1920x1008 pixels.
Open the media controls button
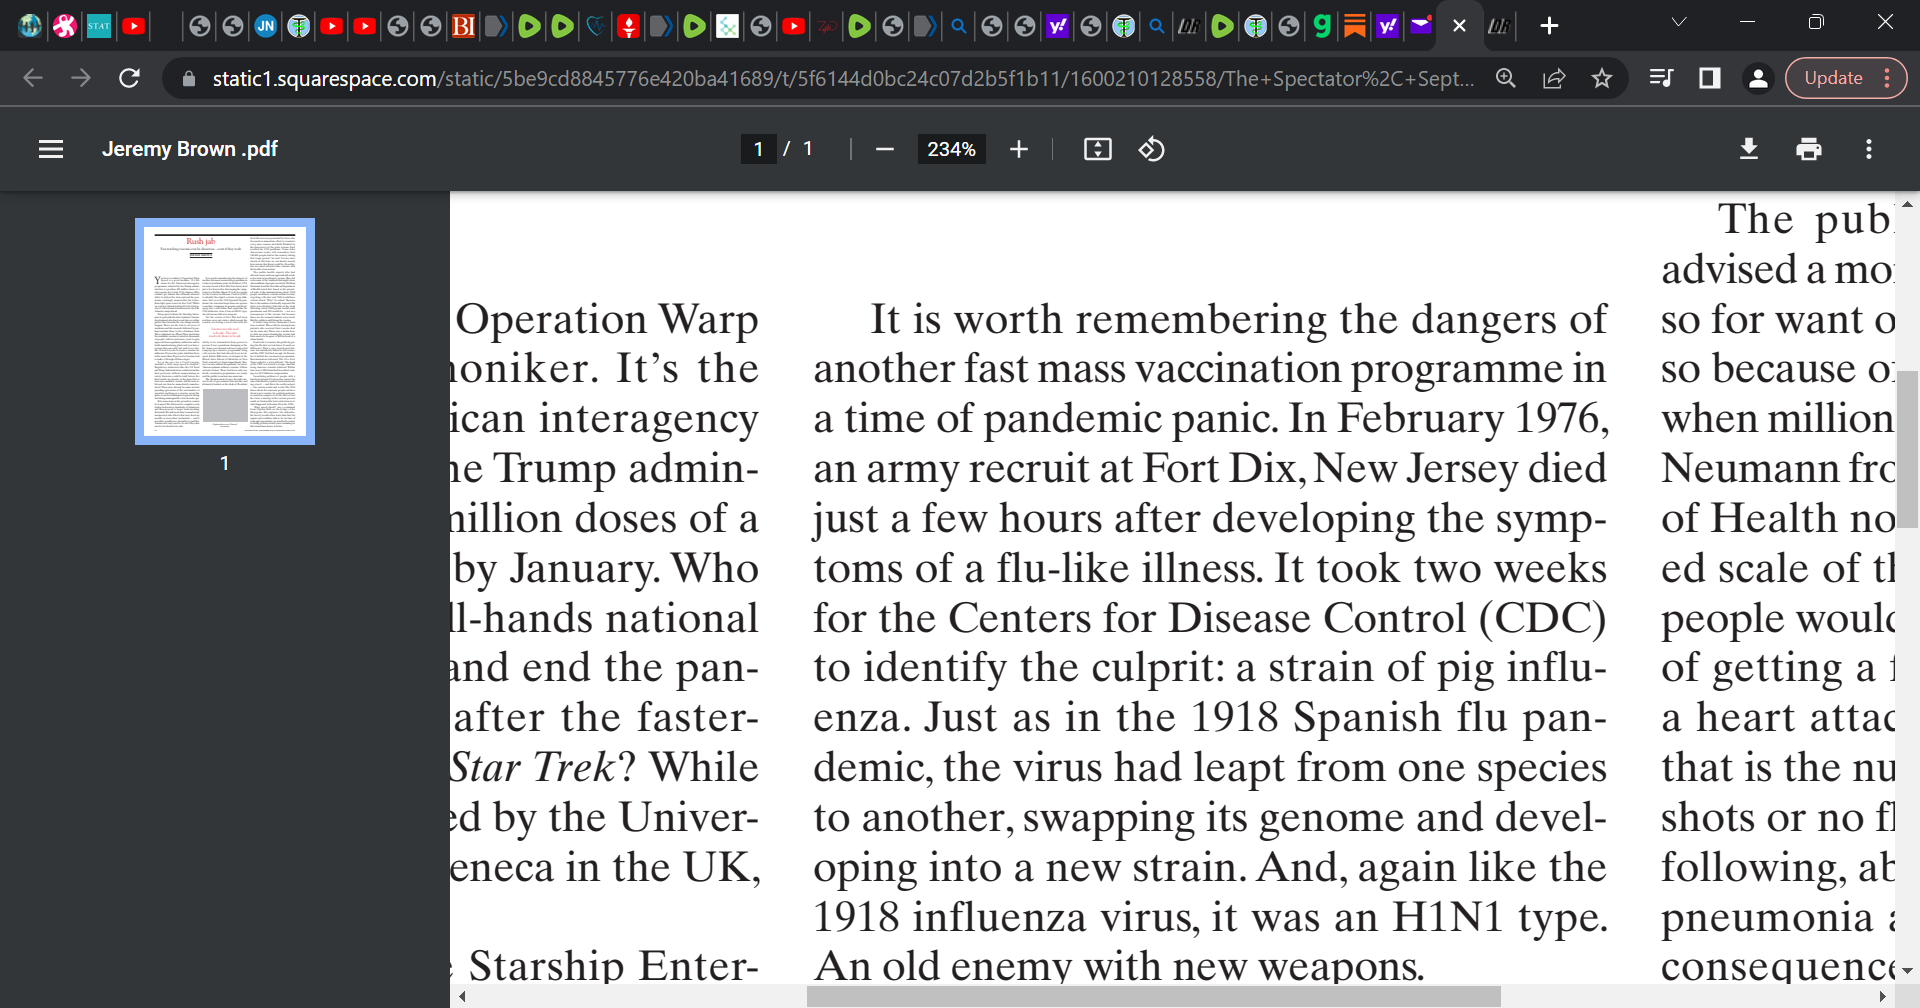pyautogui.click(x=1661, y=78)
